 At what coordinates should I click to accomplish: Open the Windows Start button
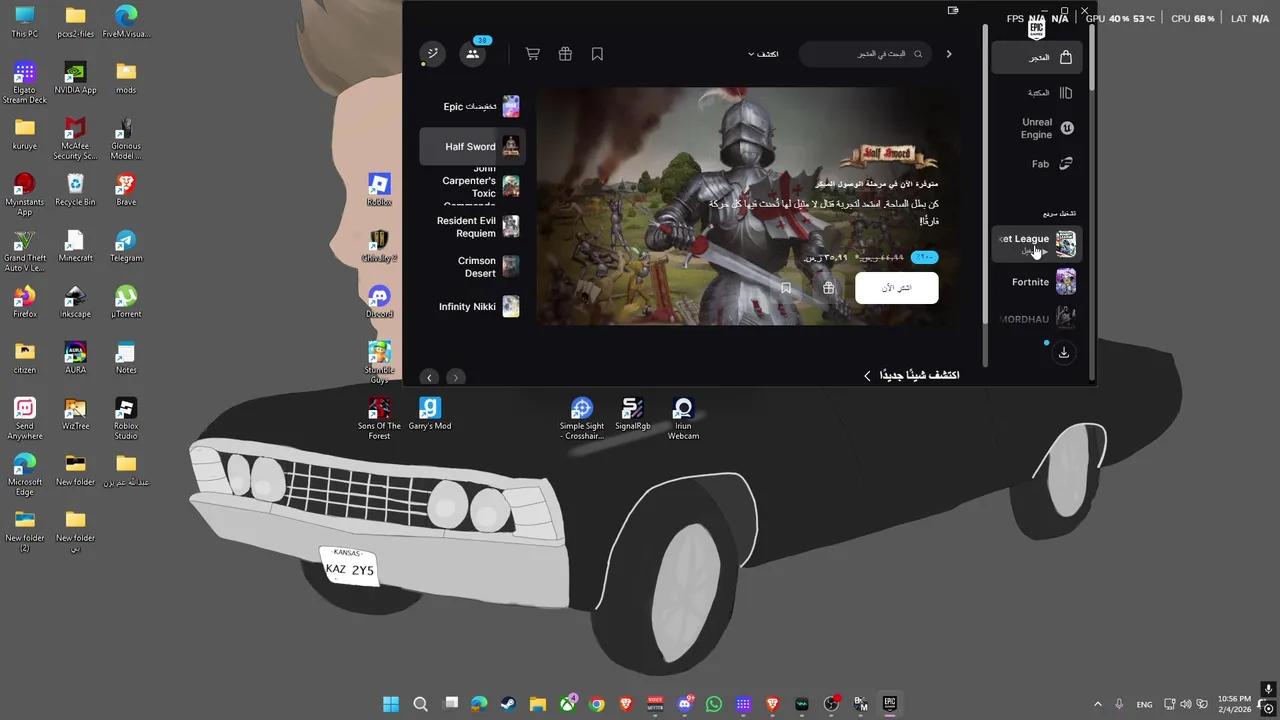[x=391, y=704]
